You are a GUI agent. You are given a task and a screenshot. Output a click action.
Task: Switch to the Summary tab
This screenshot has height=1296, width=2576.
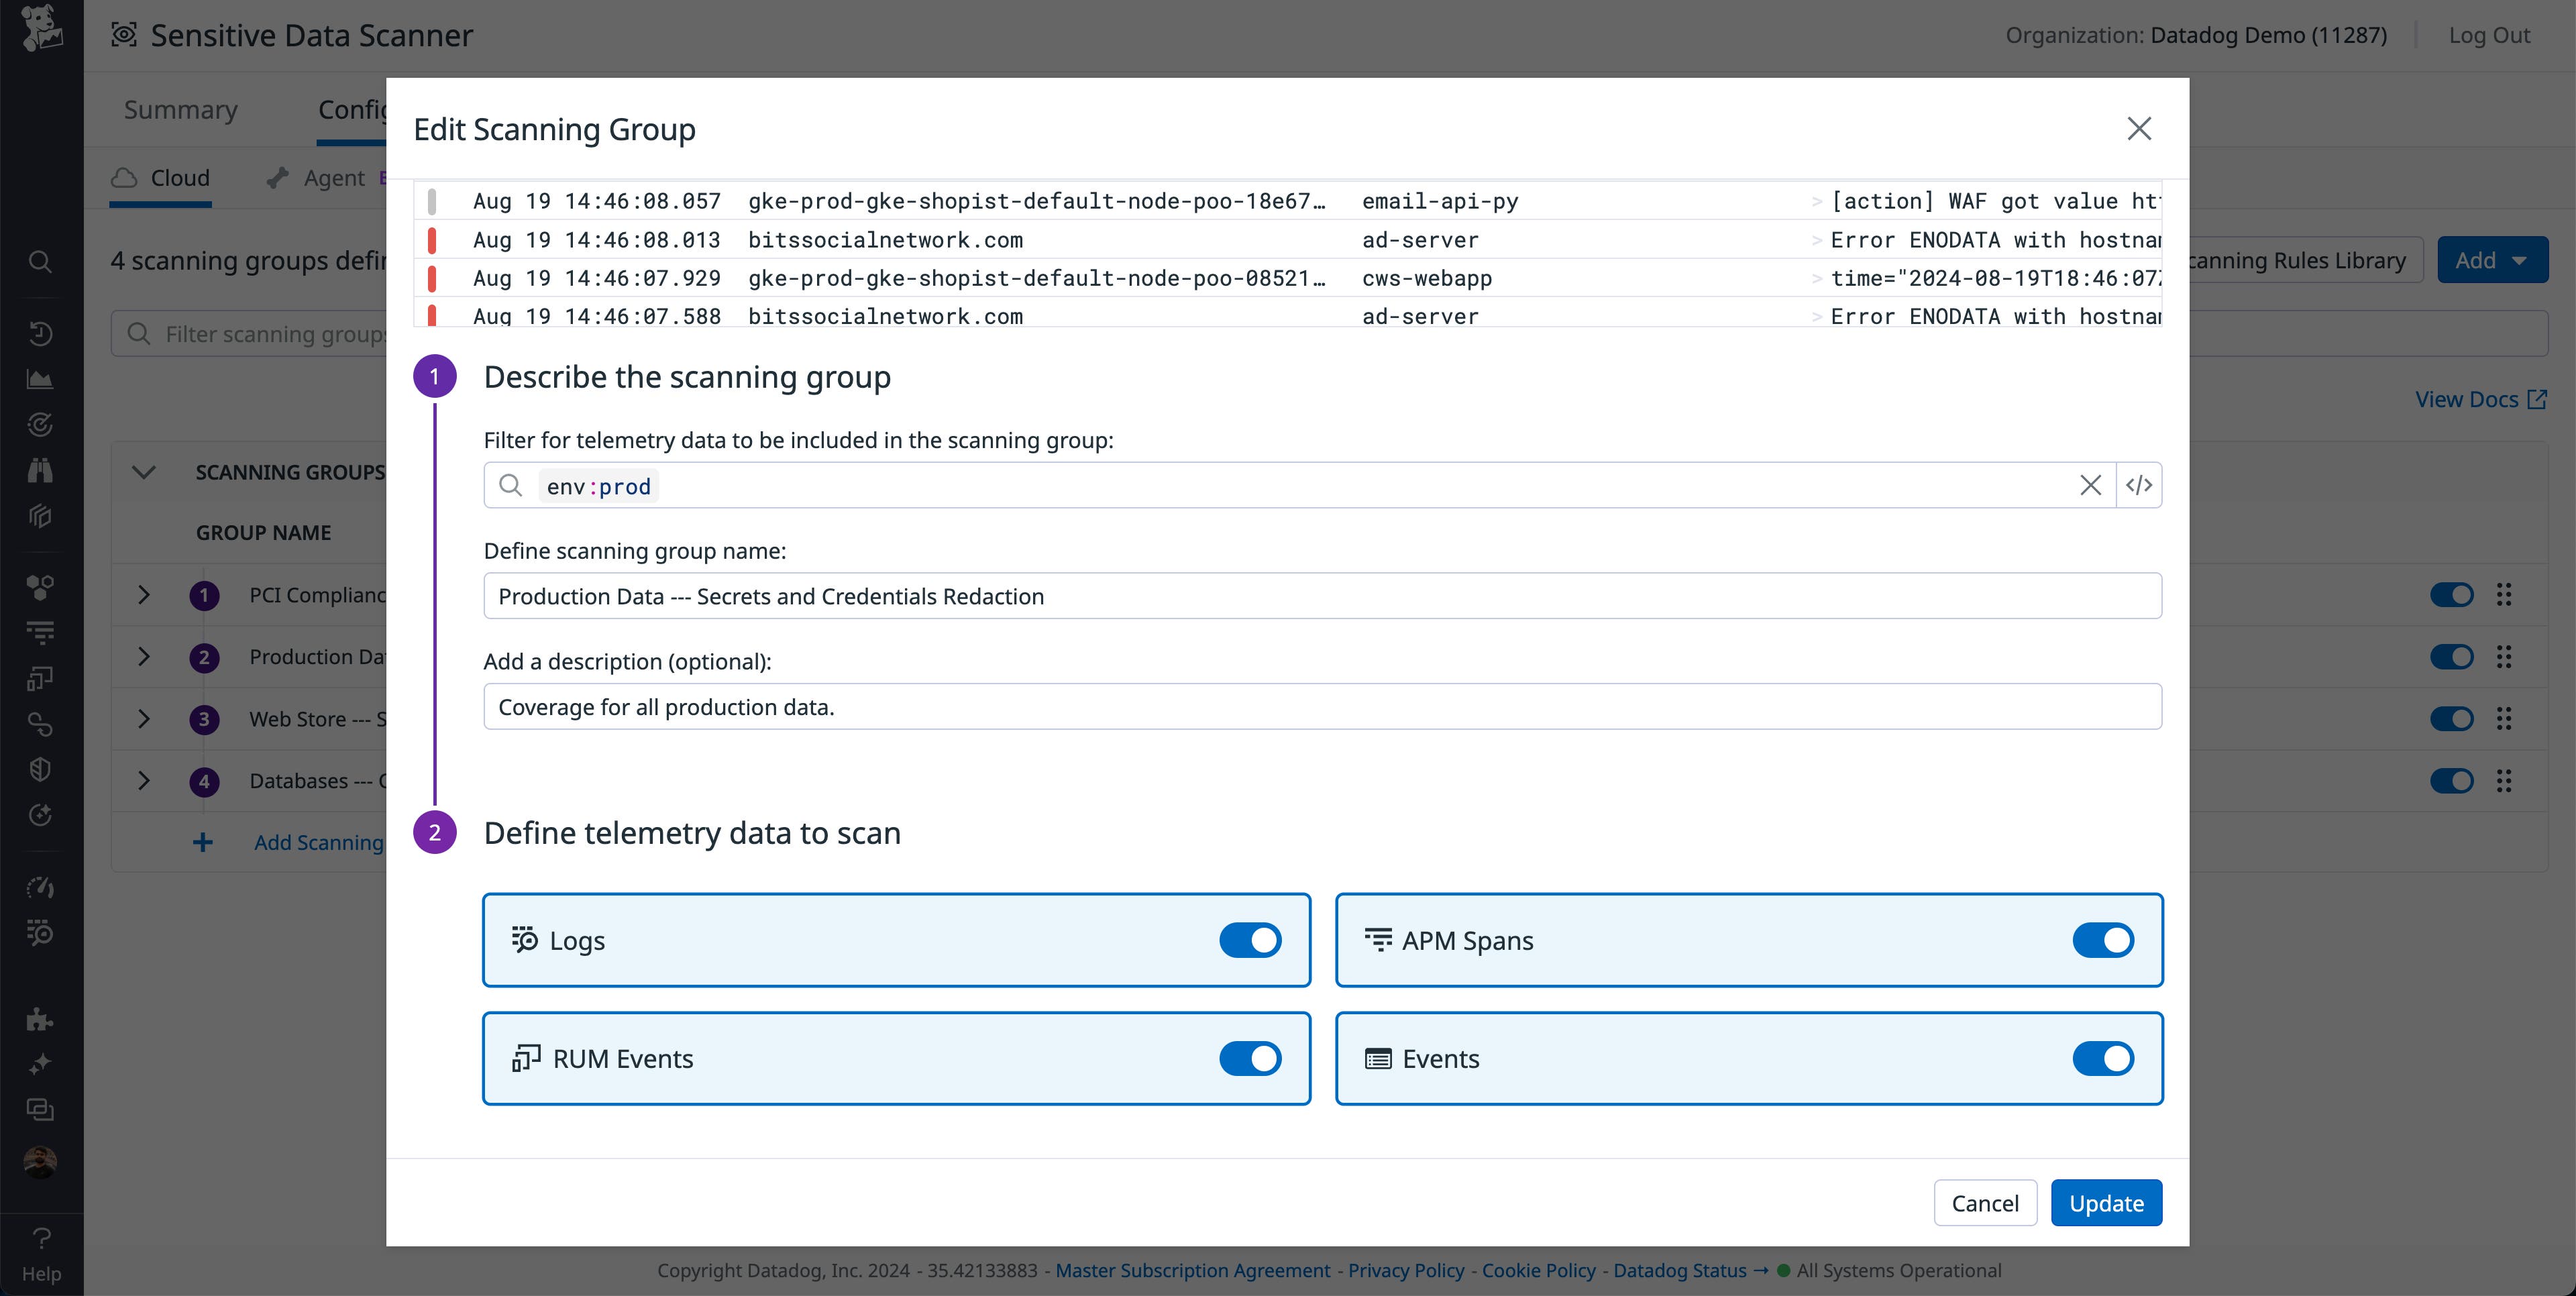tap(180, 109)
